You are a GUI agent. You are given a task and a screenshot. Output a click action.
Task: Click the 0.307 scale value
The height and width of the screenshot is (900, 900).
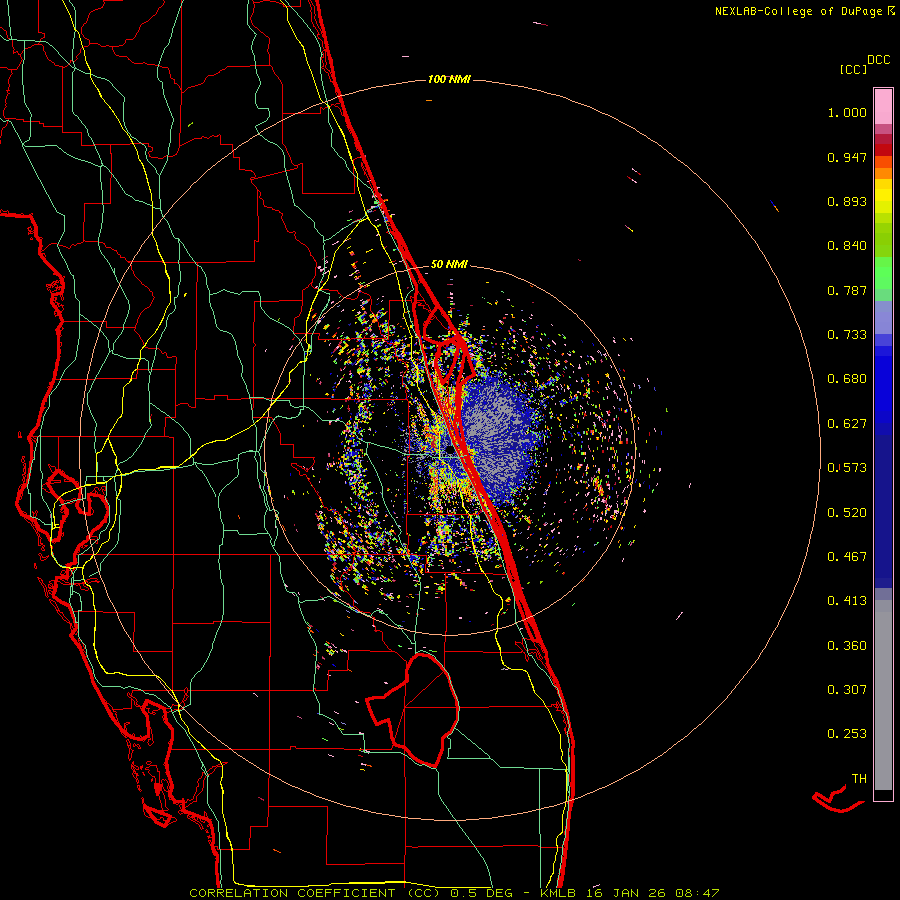(x=847, y=690)
